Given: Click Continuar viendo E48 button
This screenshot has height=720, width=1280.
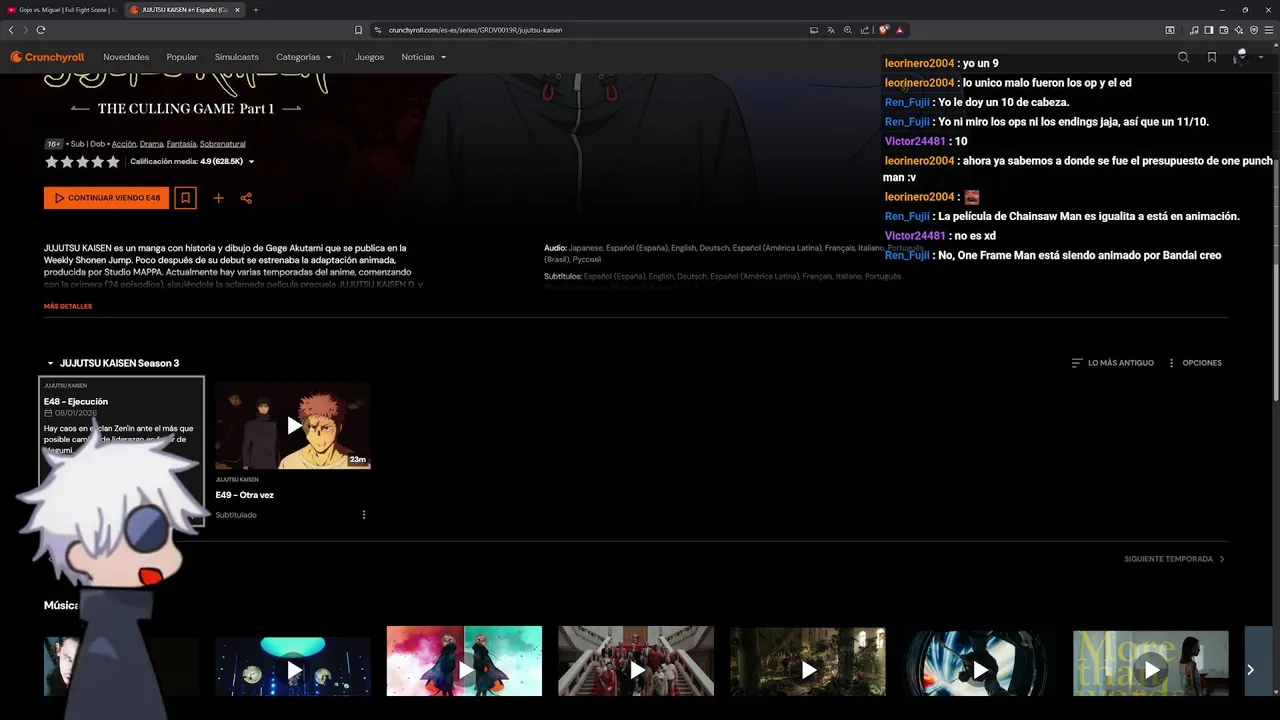Looking at the screenshot, I should [106, 198].
